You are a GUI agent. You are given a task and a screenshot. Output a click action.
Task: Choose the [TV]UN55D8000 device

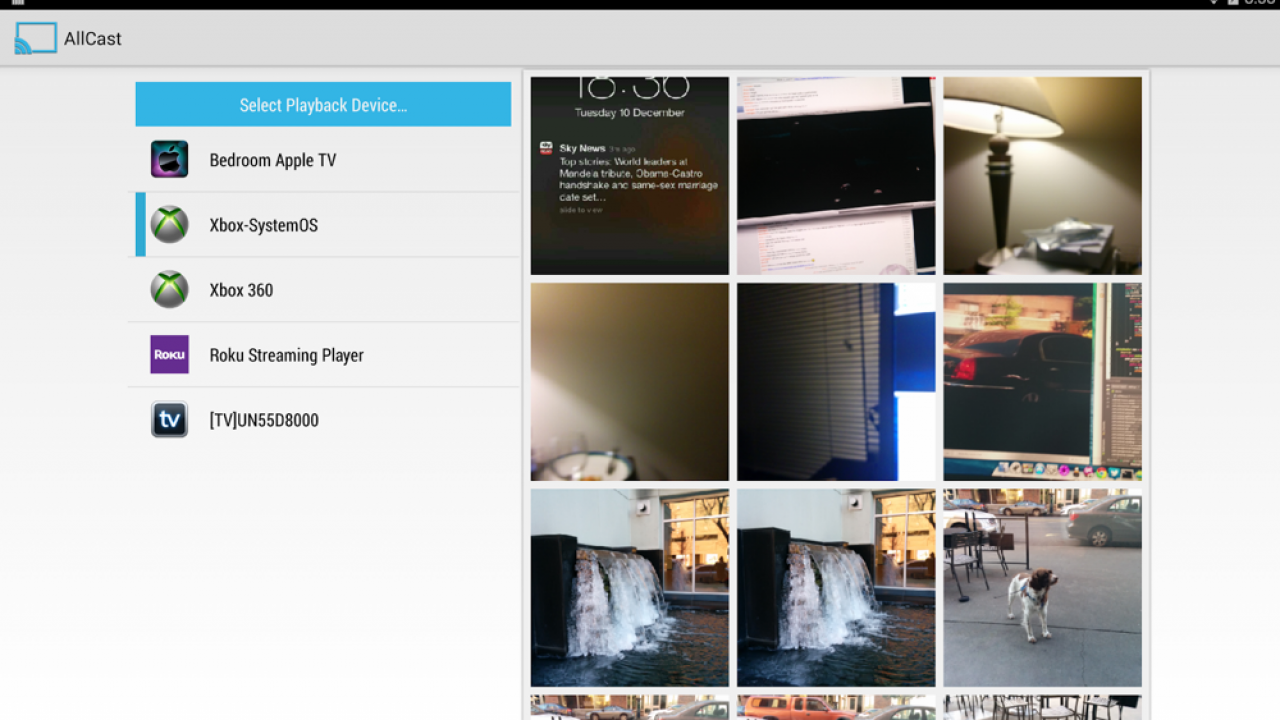(264, 420)
